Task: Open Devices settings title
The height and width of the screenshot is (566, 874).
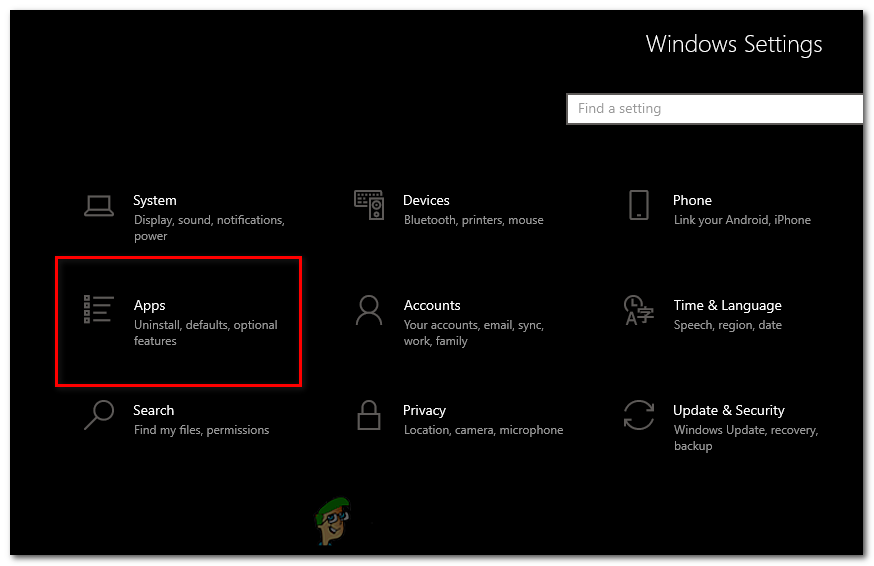Action: click(426, 200)
